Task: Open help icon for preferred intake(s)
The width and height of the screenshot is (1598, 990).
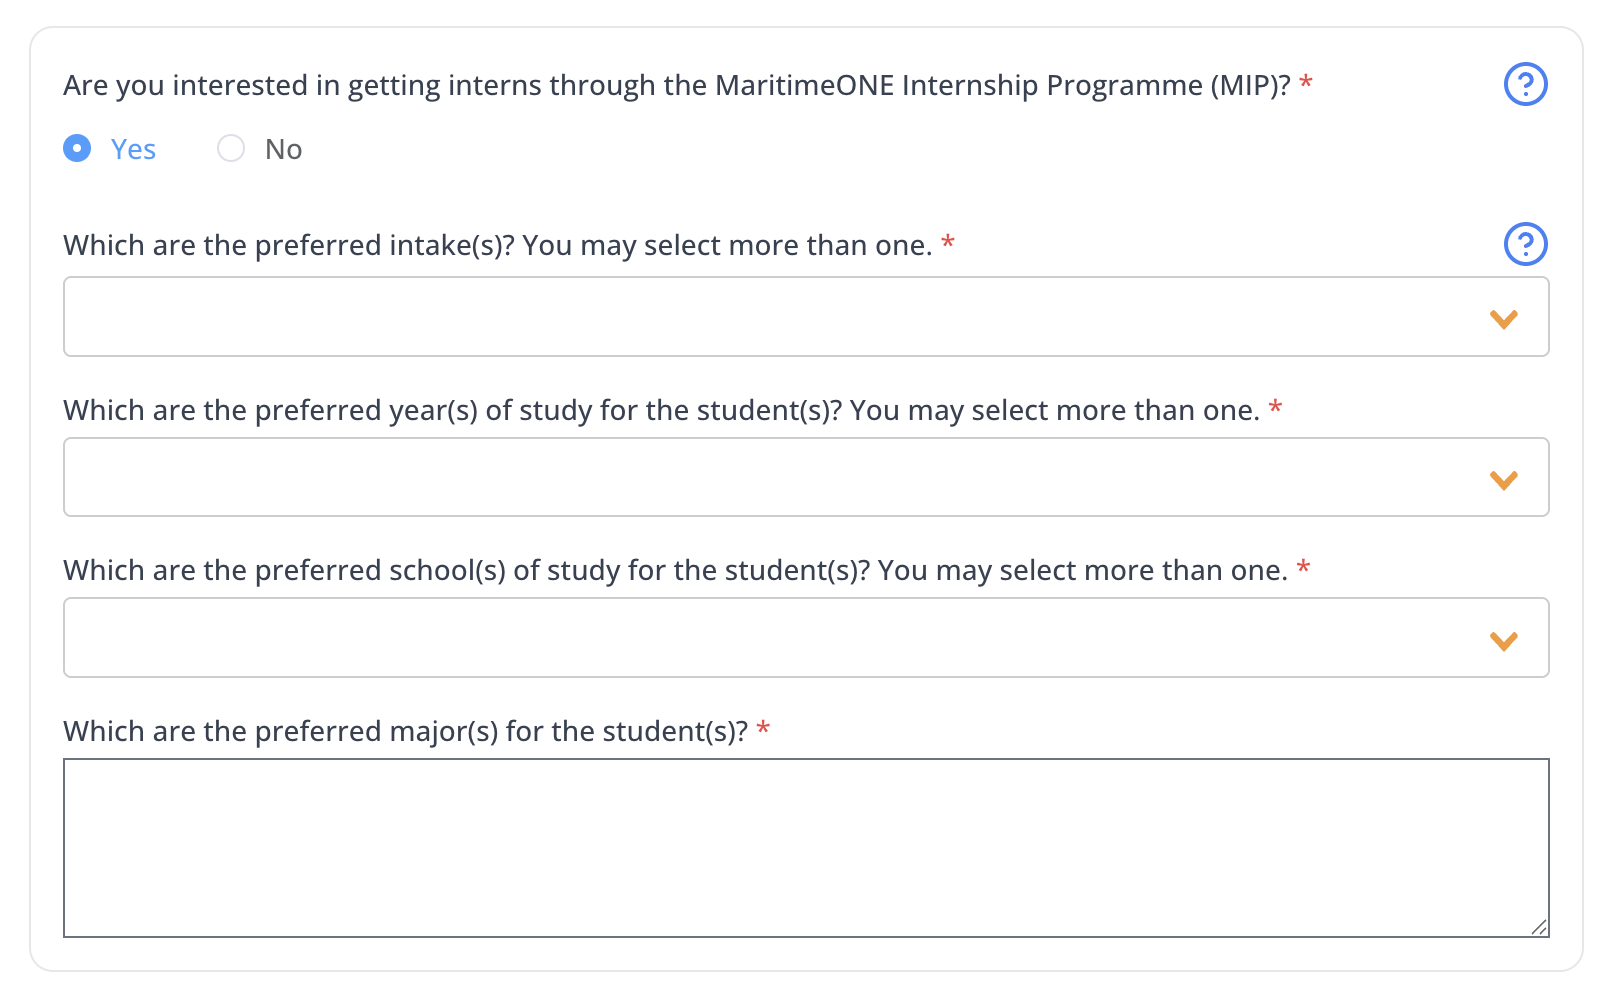Action: (1525, 244)
